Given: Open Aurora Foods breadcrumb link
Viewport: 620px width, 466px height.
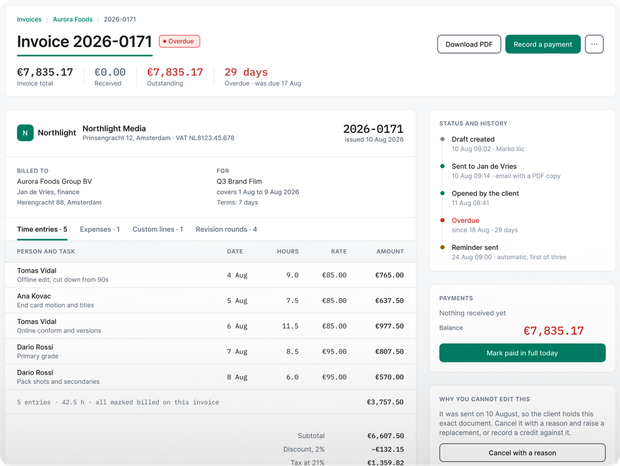Looking at the screenshot, I should point(73,19).
